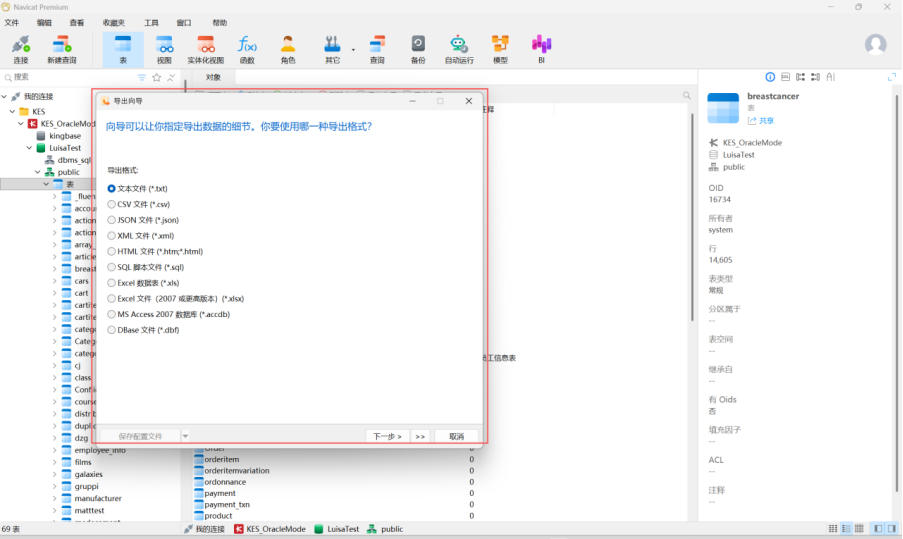Open the Favorites (收藏夹) menu
Screen dimensions: 903x539
point(114,22)
